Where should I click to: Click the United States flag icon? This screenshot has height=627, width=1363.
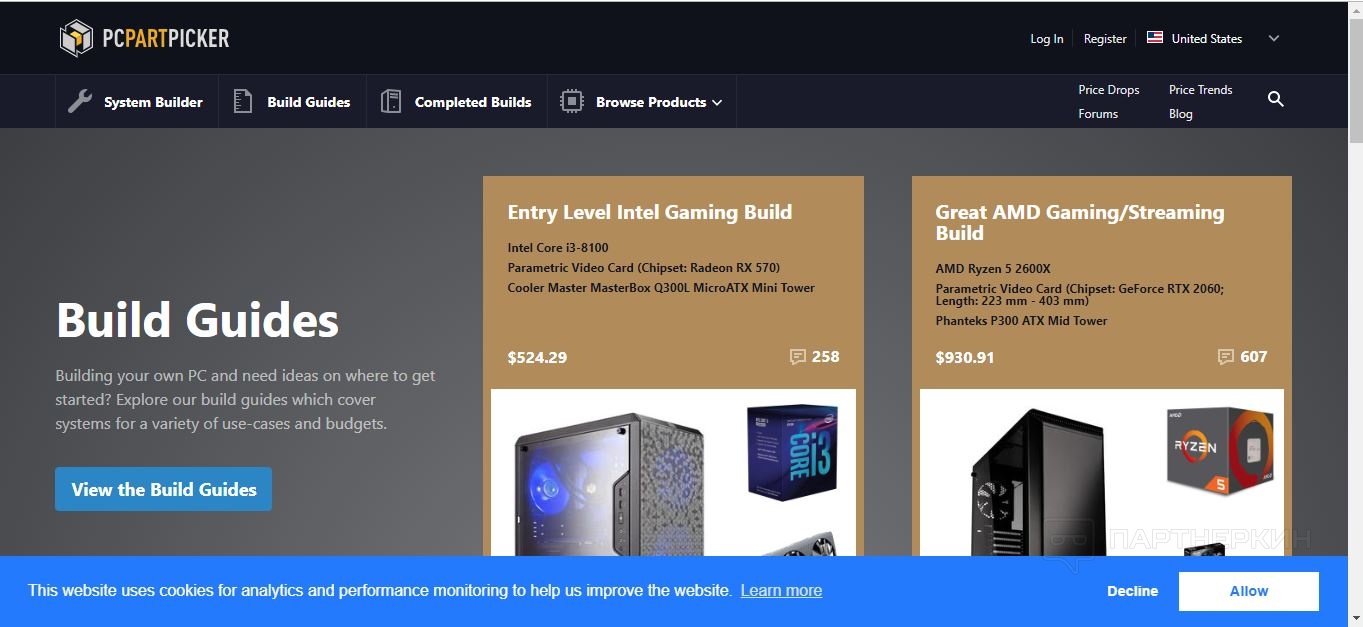[x=1155, y=38]
